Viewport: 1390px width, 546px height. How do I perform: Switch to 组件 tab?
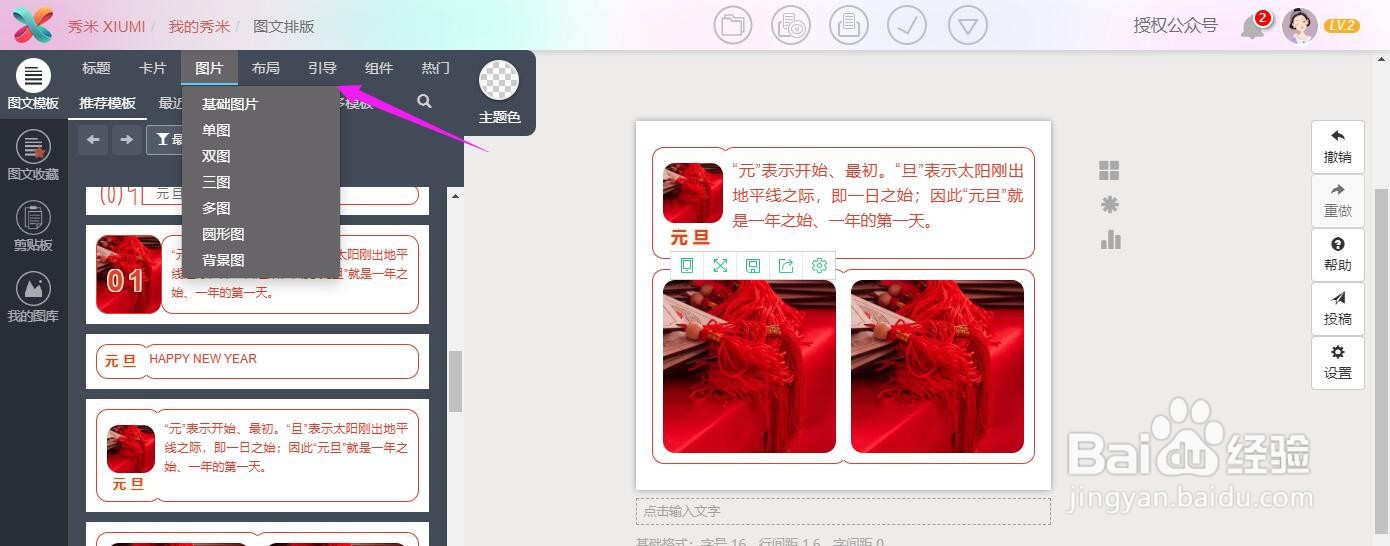point(379,68)
